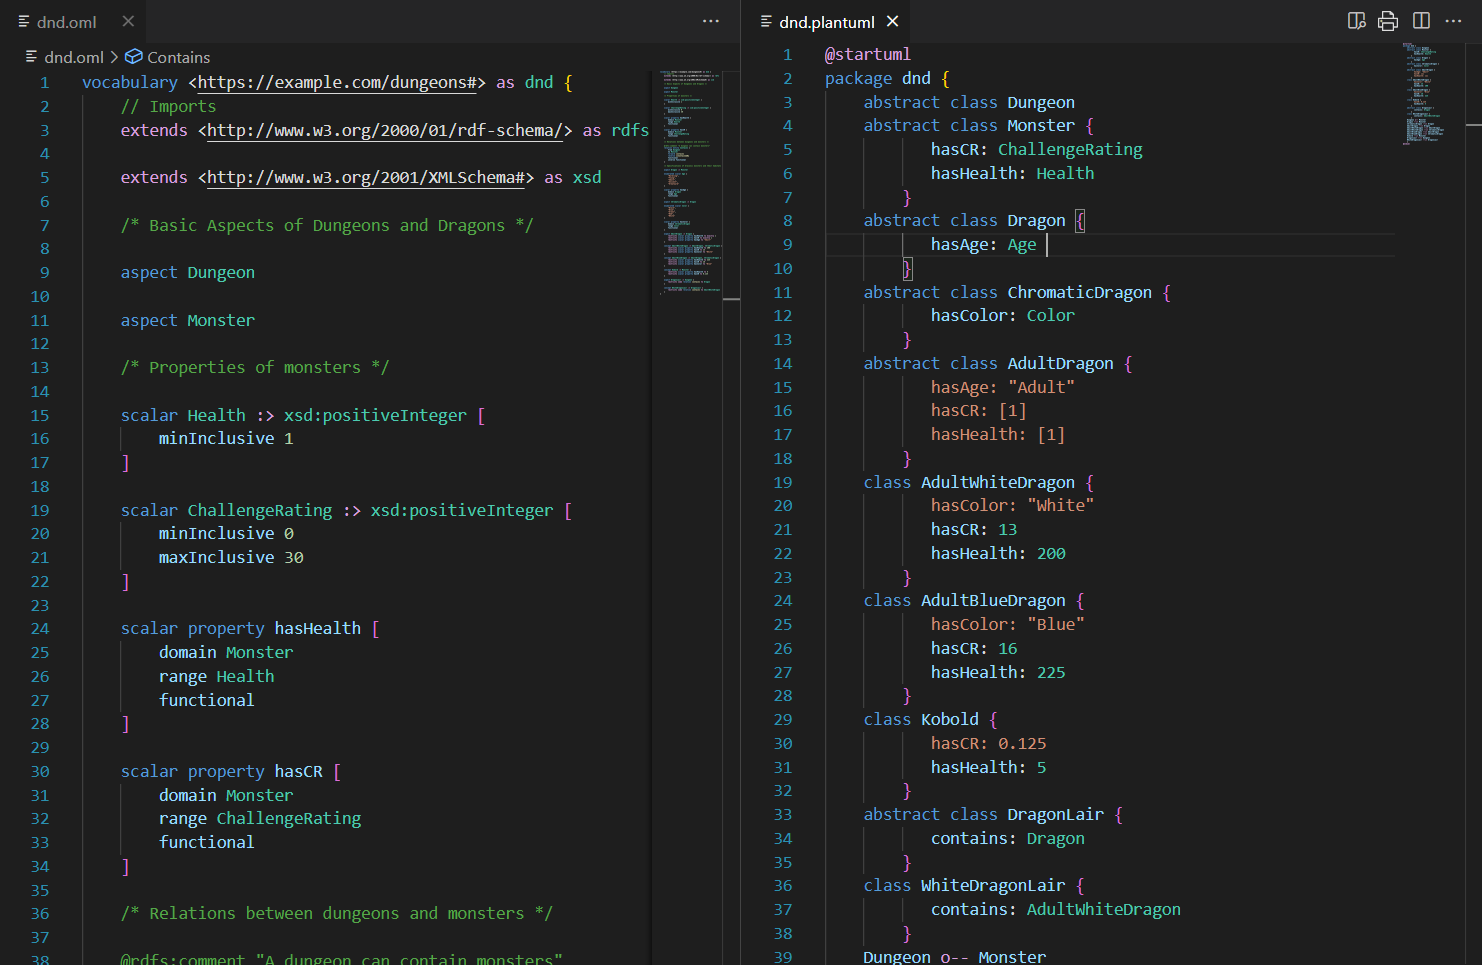Switch to the dnd.plantuml editor tab
The width and height of the screenshot is (1482, 965).
tap(828, 21)
